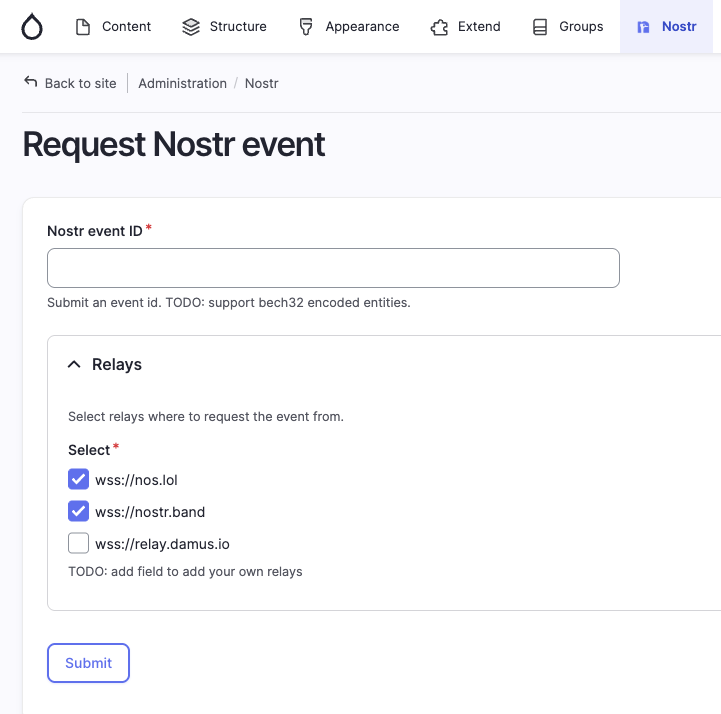Open the Extend menu label
This screenshot has width=721, height=714.
point(479,27)
